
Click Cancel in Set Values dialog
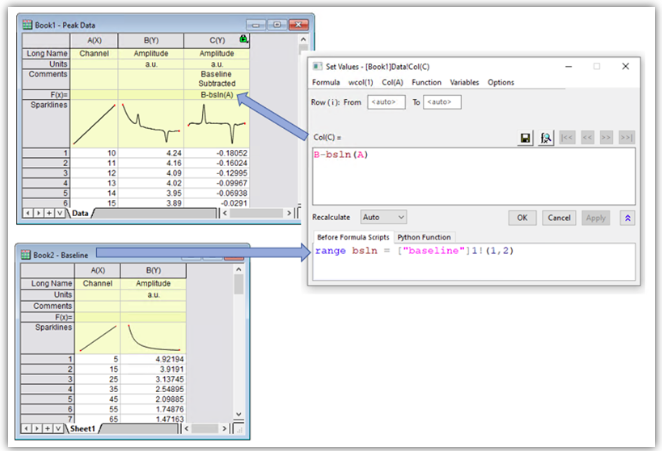tap(559, 218)
